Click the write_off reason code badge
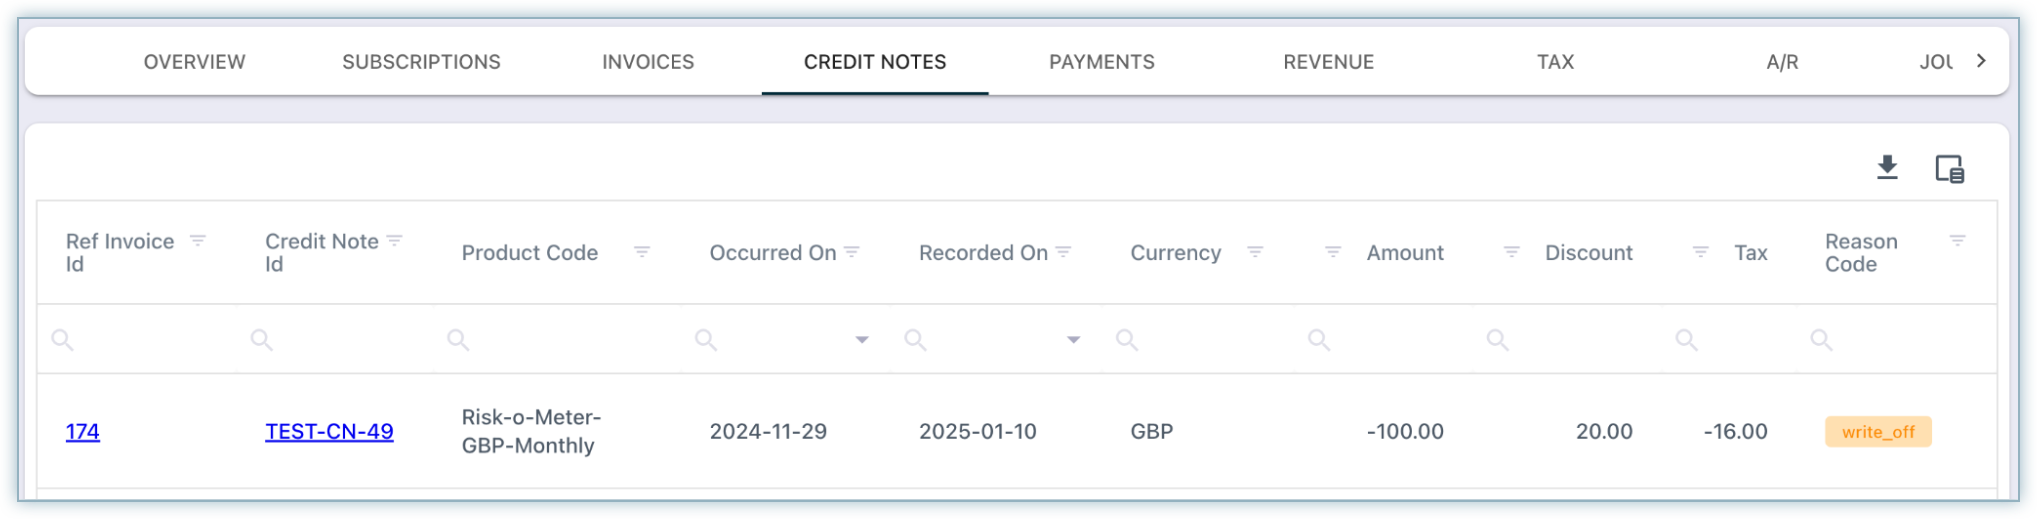Viewport: 2037px width, 519px height. point(1877,432)
